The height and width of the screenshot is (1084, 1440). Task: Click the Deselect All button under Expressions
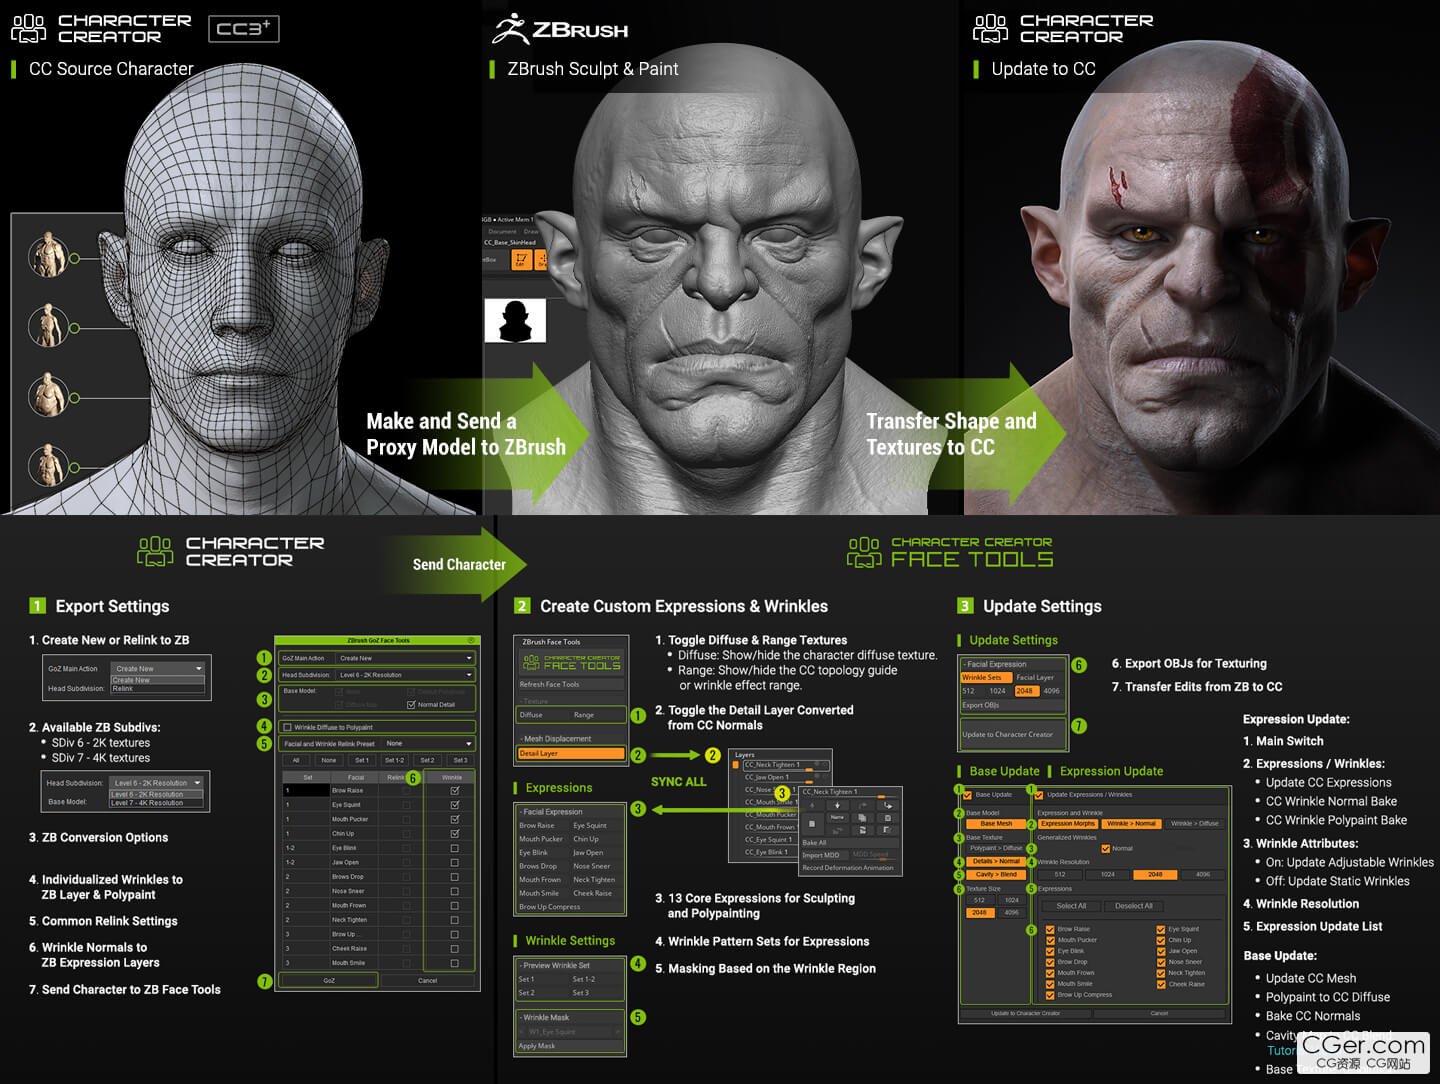(x=1134, y=906)
